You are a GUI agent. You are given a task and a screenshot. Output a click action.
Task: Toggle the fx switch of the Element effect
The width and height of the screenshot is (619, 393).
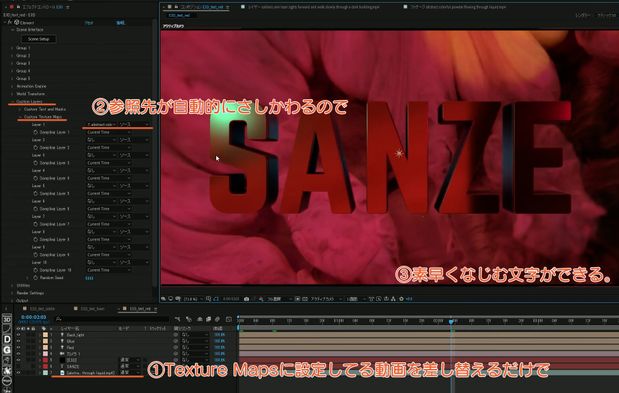click(10, 22)
